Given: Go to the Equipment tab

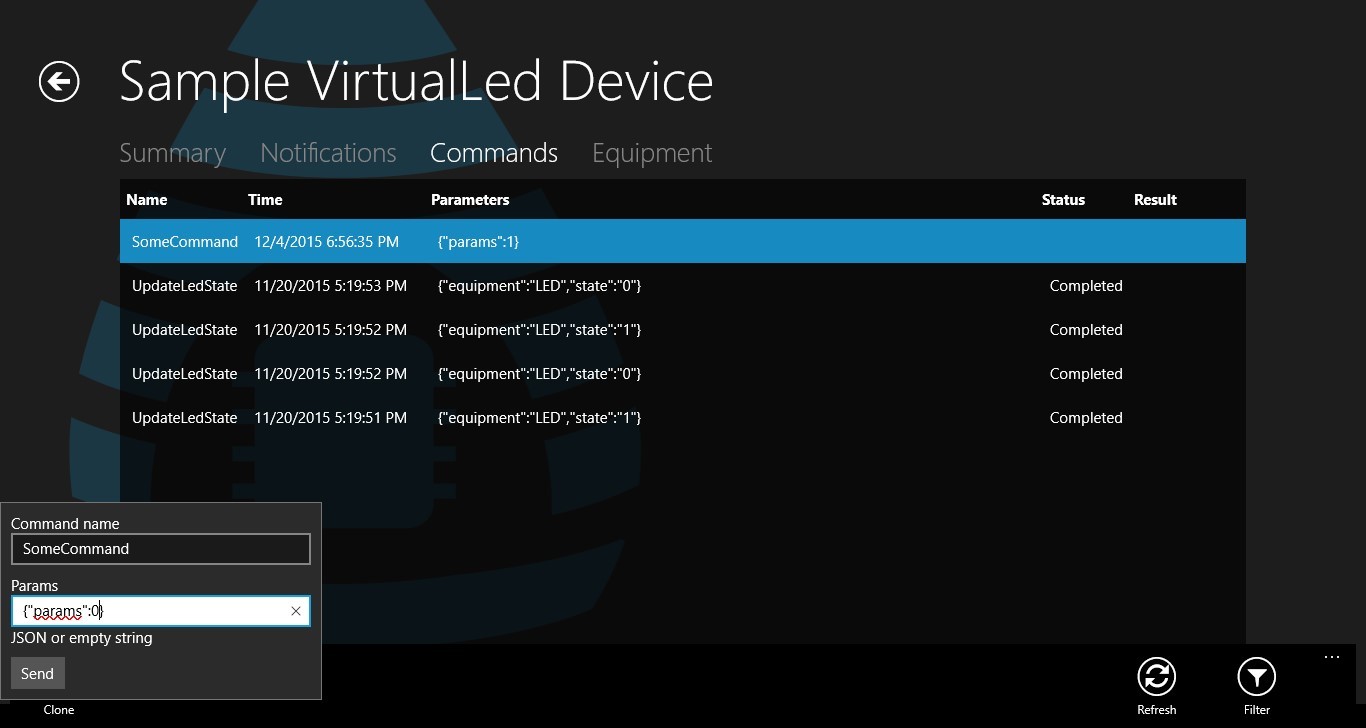Looking at the screenshot, I should [x=652, y=153].
